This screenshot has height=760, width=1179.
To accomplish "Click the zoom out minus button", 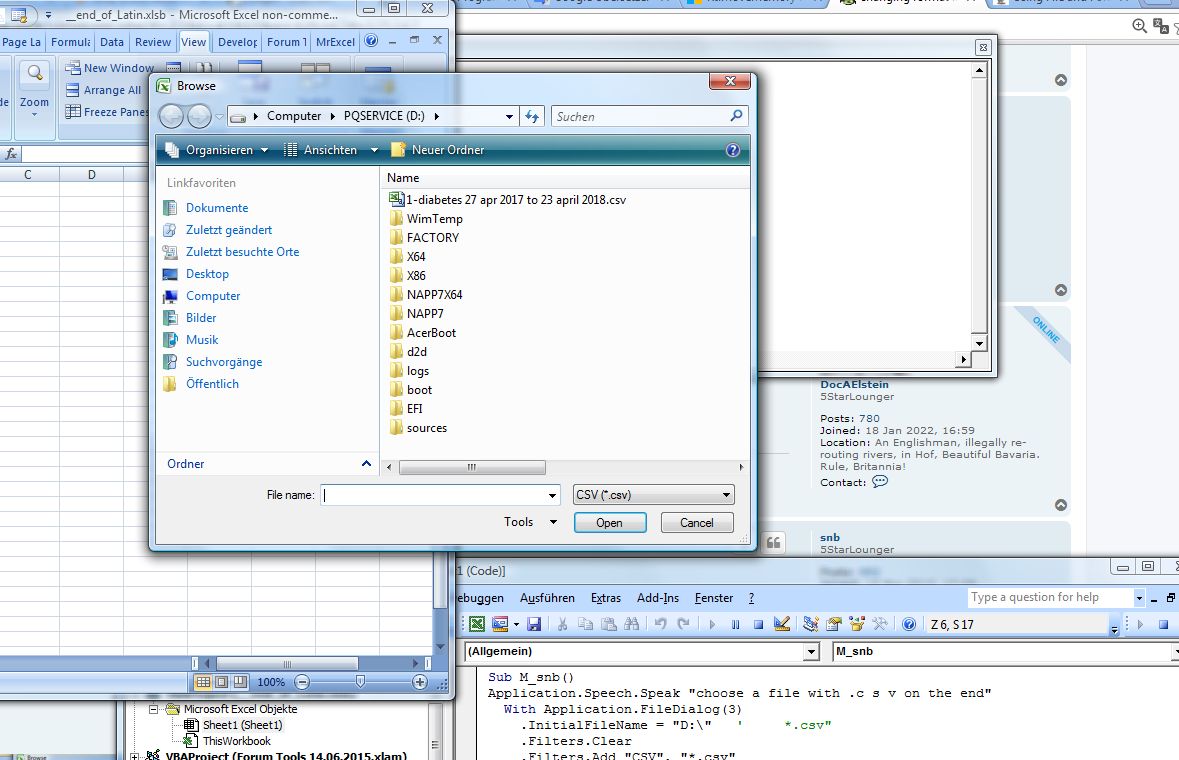I will 302,682.
